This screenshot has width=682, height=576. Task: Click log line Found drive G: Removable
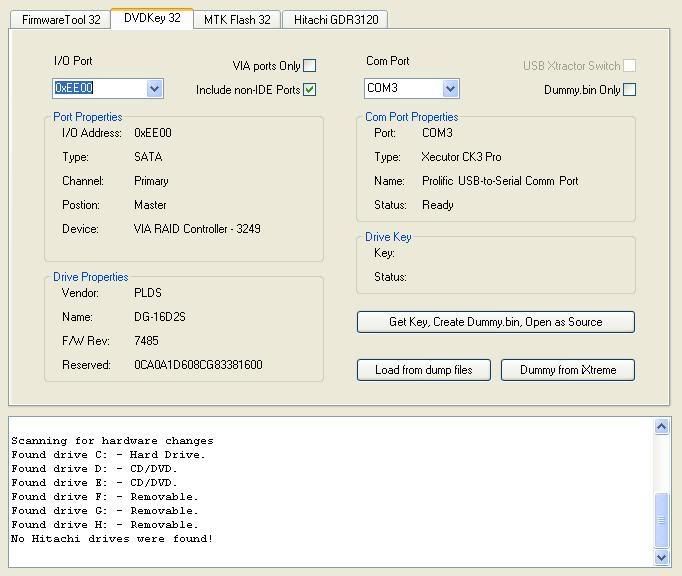pyautogui.click(x=105, y=510)
